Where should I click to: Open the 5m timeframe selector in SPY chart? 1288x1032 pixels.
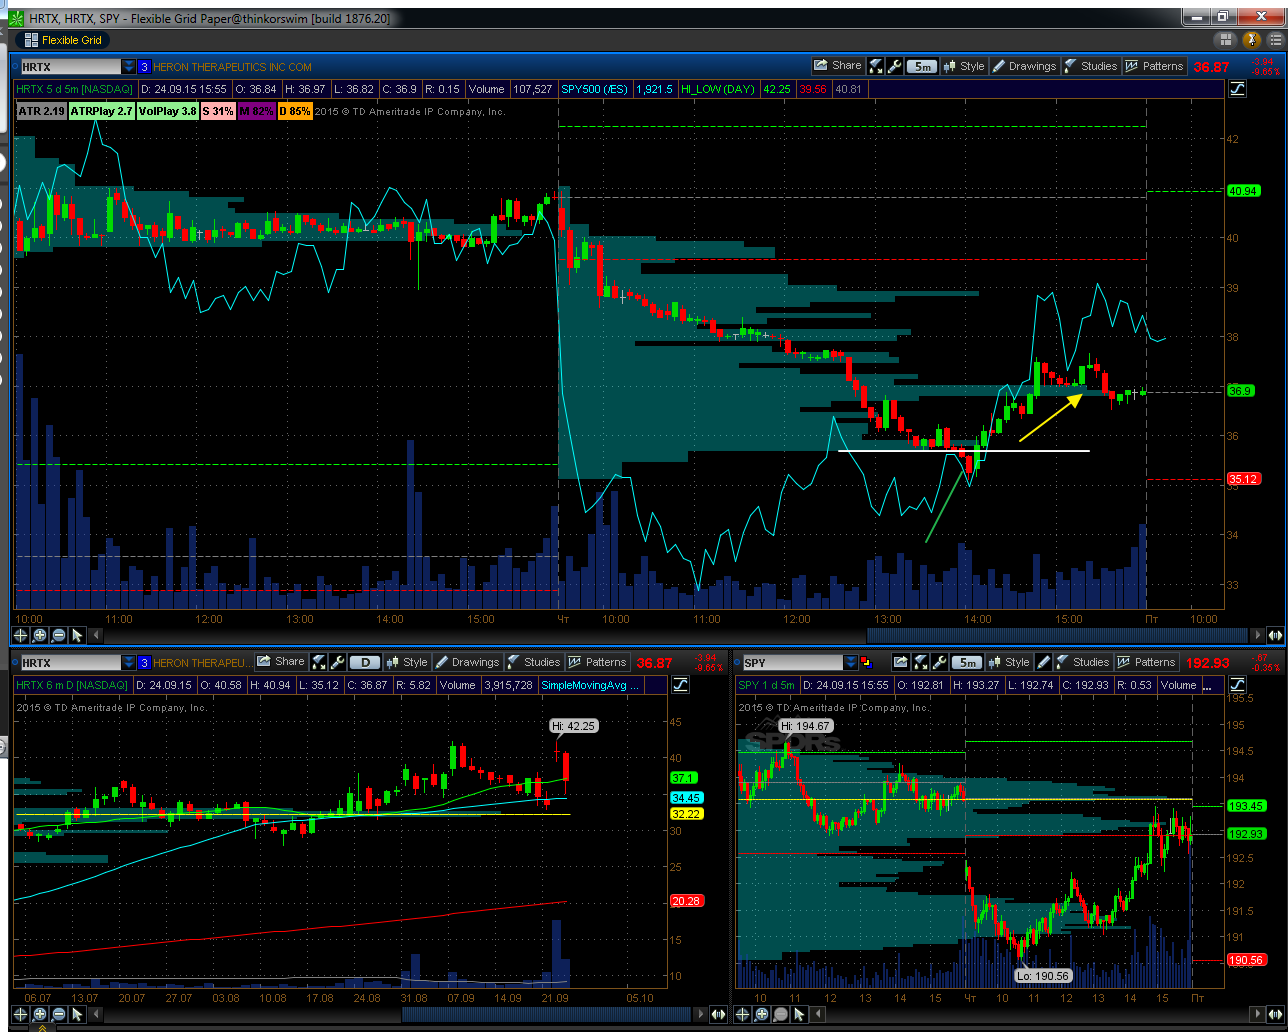pyautogui.click(x=967, y=663)
